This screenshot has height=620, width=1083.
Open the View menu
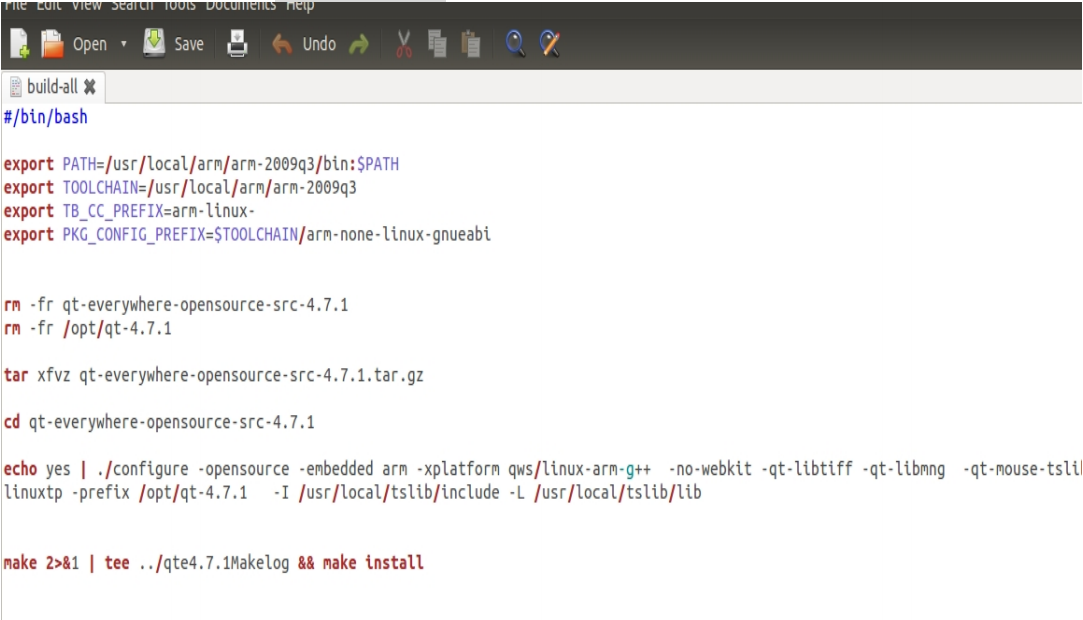coord(86,6)
